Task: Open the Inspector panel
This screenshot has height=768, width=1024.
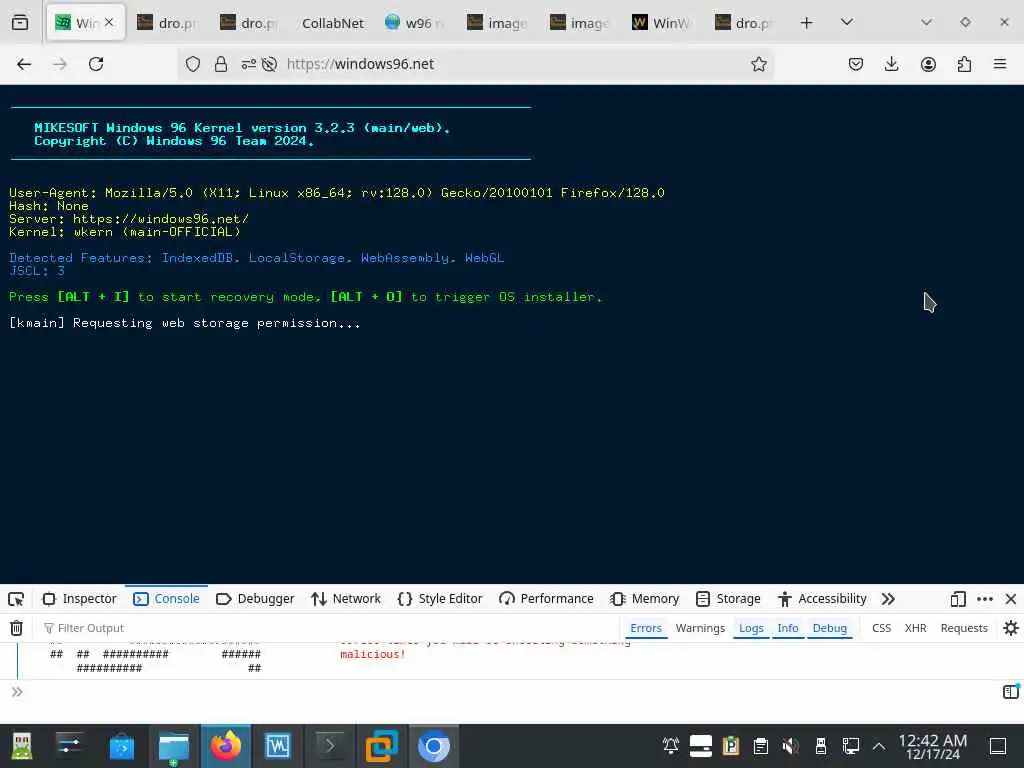Action: [80, 599]
